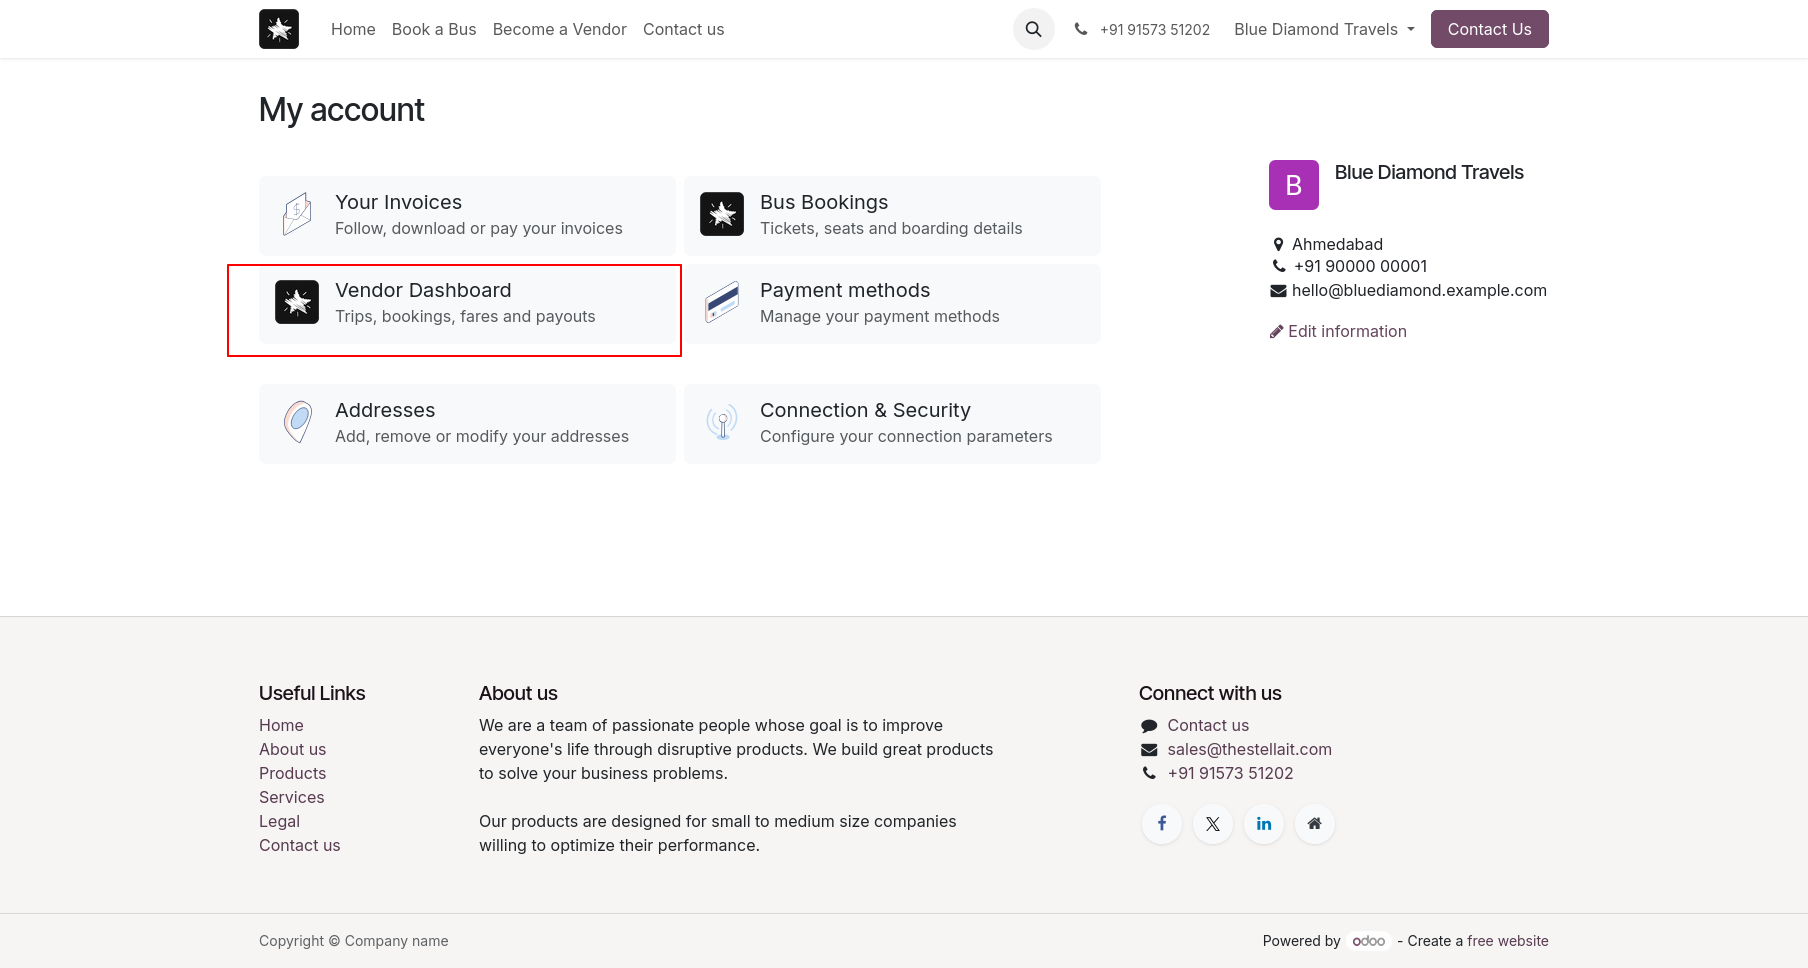Open the search magnifier icon
Image resolution: width=1808 pixels, height=968 pixels.
(x=1033, y=29)
